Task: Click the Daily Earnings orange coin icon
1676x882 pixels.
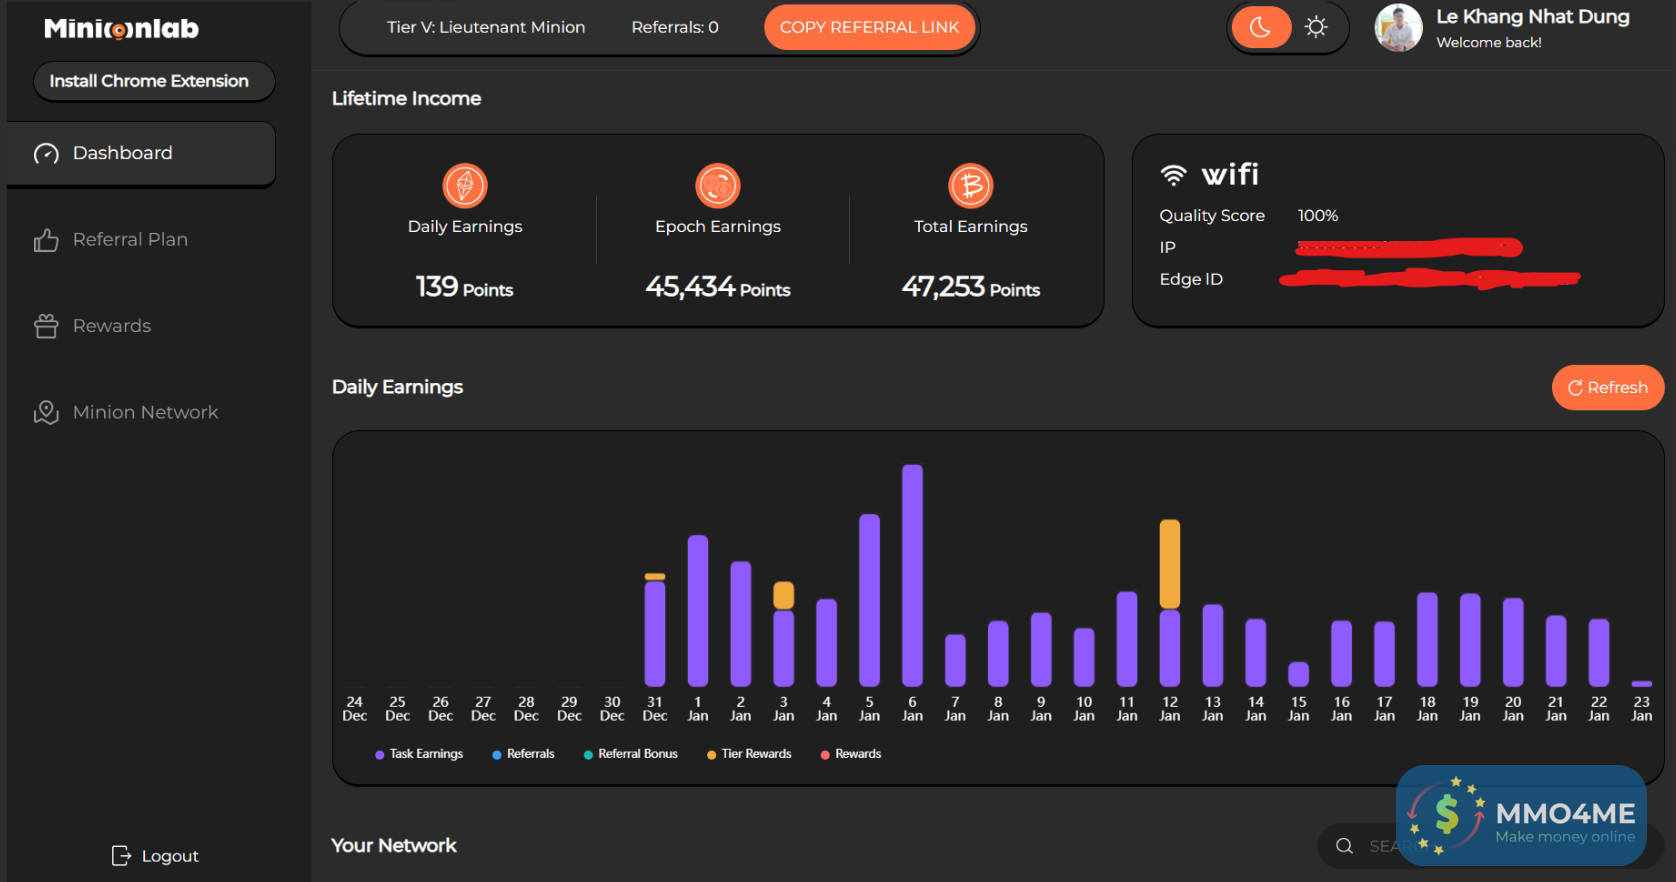Action: (465, 186)
